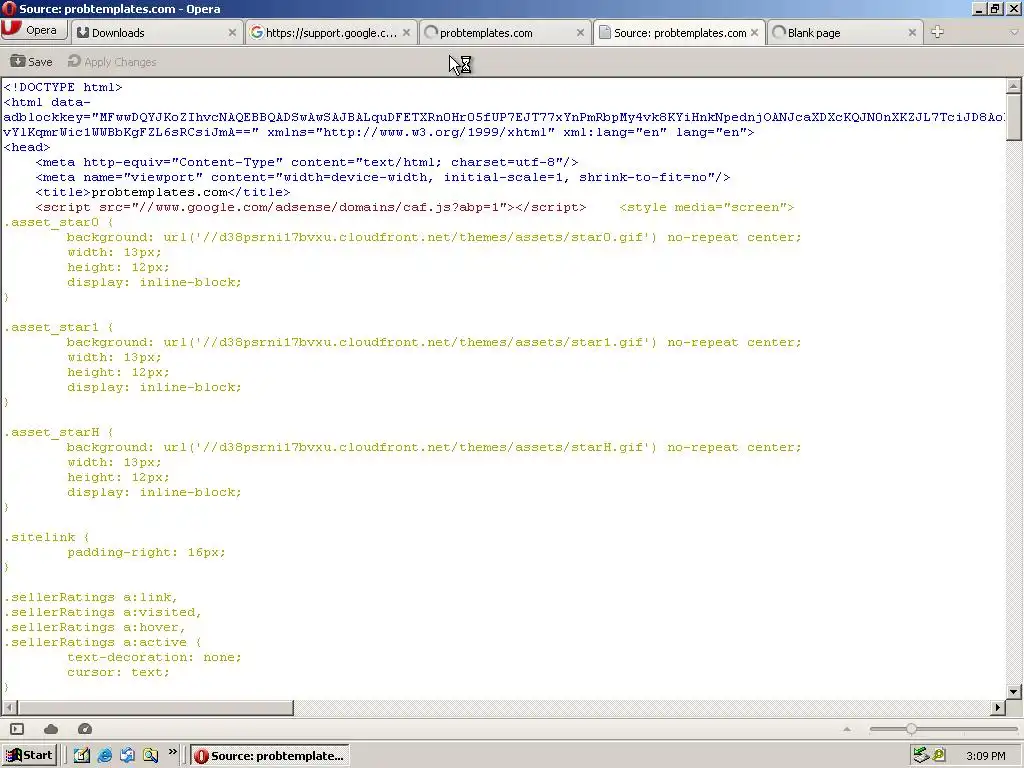
Task: Click the .sellerRatings a:hover selector
Action: [x=95, y=627]
